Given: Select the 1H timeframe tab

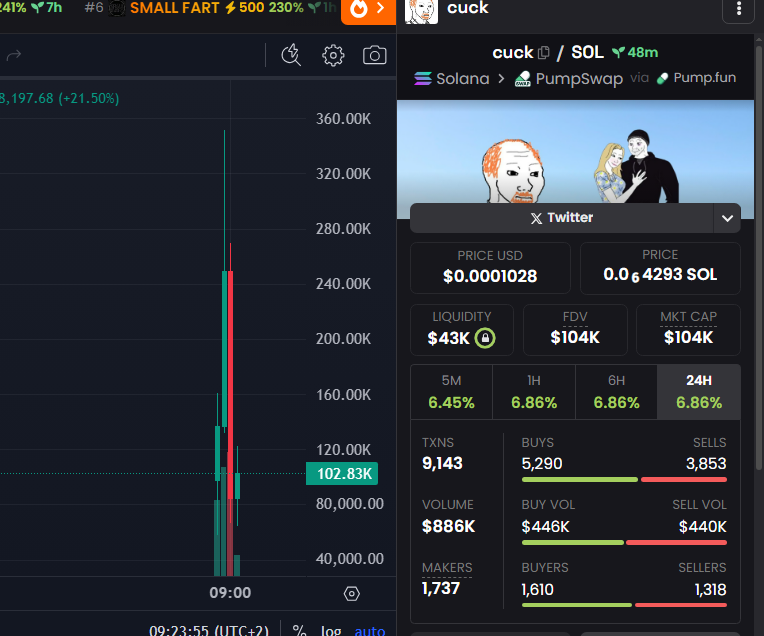Looking at the screenshot, I should [534, 392].
